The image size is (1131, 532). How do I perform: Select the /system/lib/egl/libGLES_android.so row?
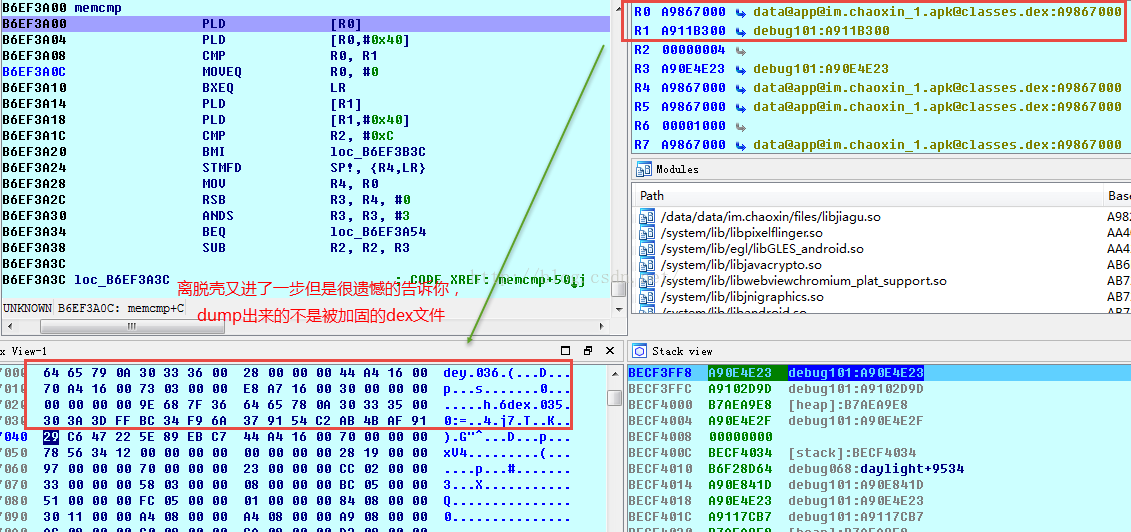click(881, 249)
